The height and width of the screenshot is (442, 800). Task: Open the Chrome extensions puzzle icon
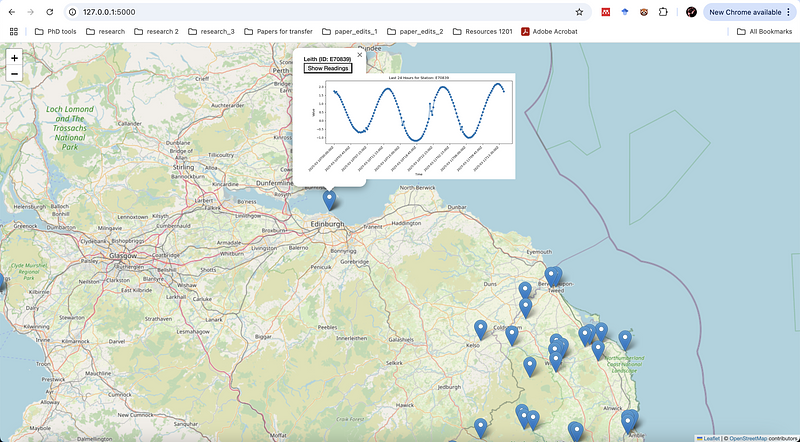click(x=663, y=12)
